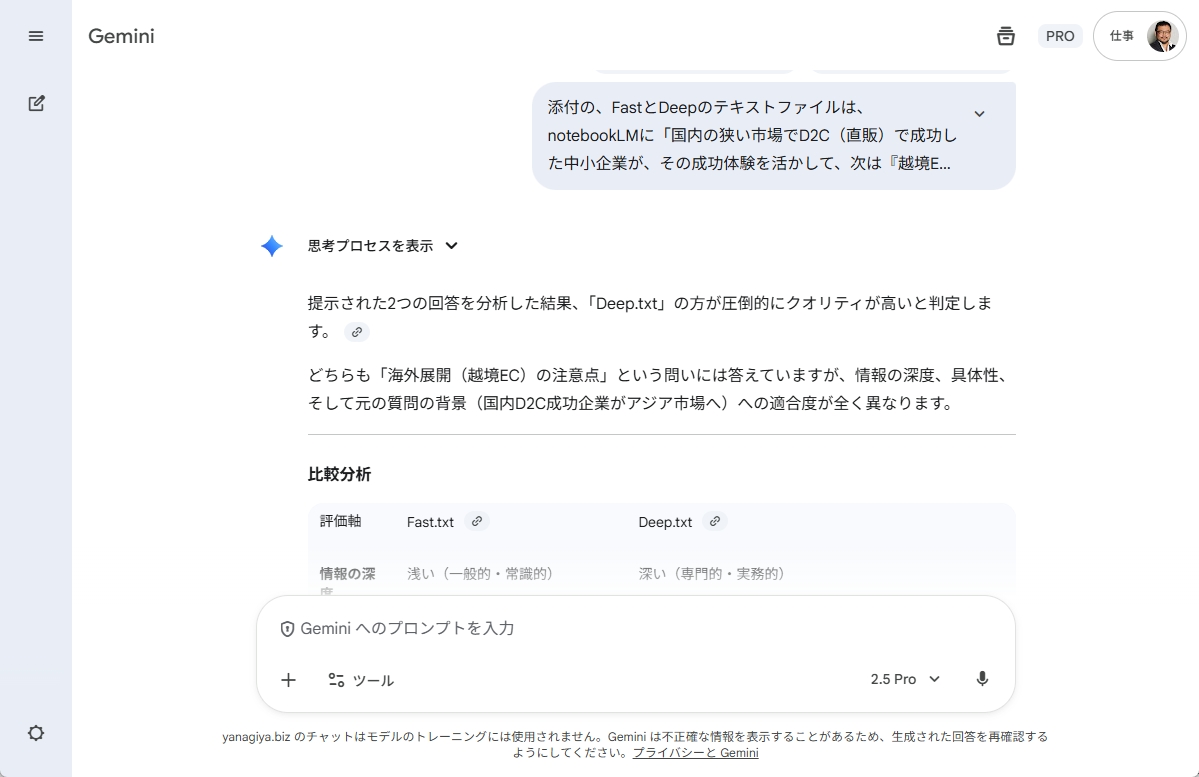This screenshot has height=777, width=1199.
Task: Open the settings gear in the sidebar
Action: click(36, 733)
